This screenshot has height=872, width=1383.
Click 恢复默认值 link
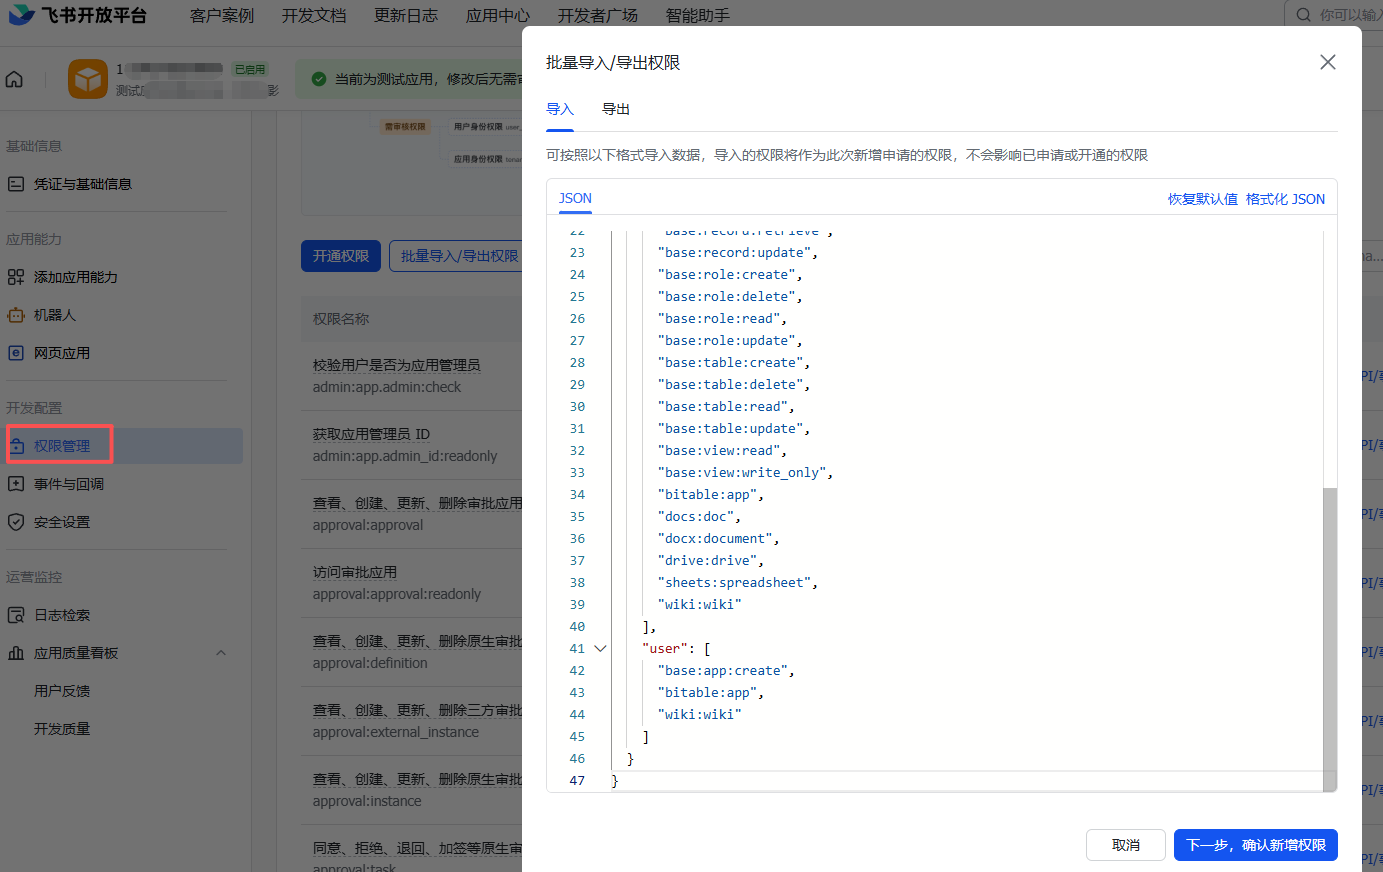[1202, 199]
